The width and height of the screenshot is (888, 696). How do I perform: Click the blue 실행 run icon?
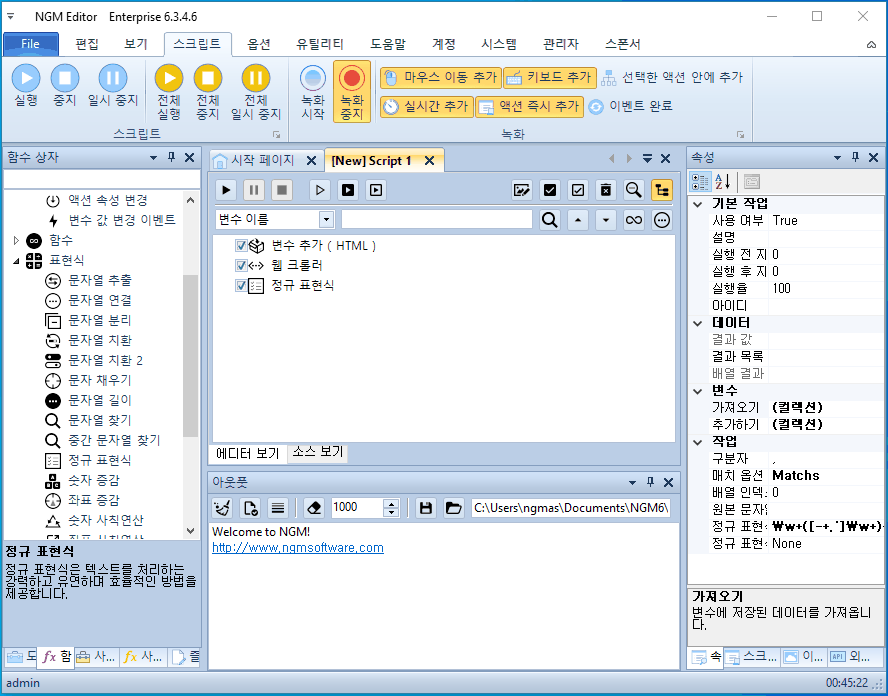pos(26,78)
